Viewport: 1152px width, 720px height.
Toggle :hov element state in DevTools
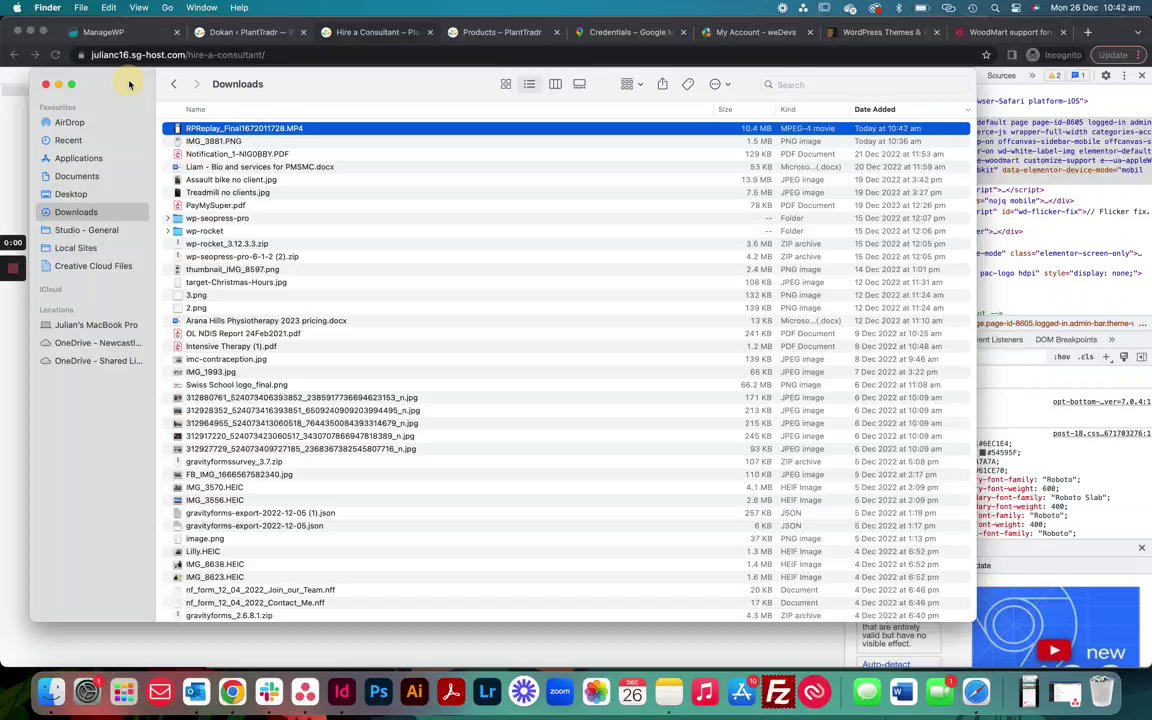pos(1062,357)
